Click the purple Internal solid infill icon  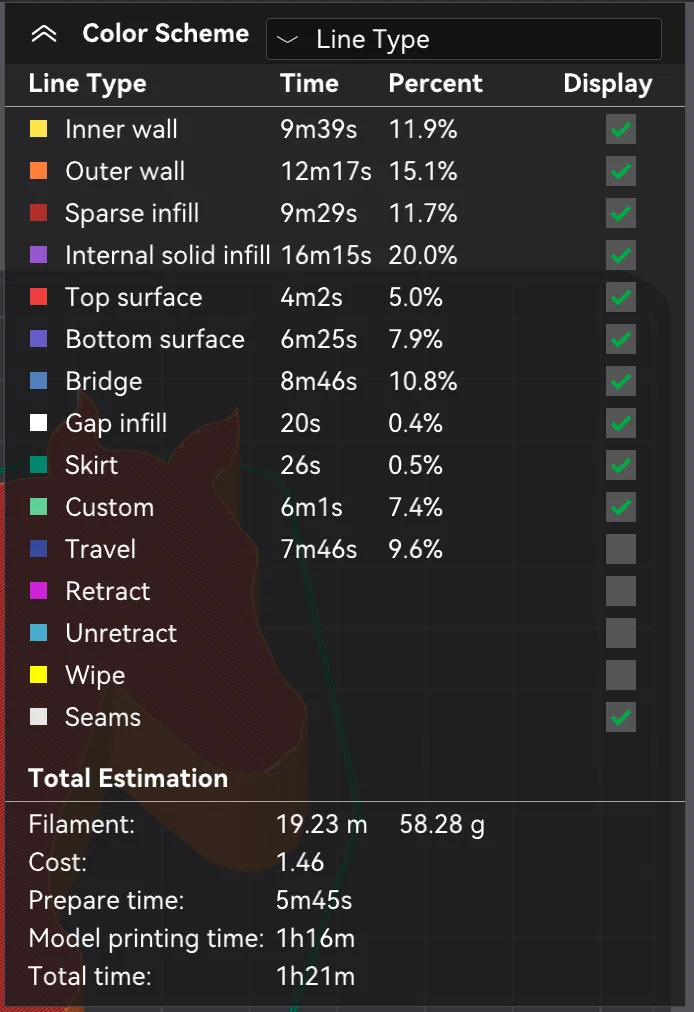[39, 255]
